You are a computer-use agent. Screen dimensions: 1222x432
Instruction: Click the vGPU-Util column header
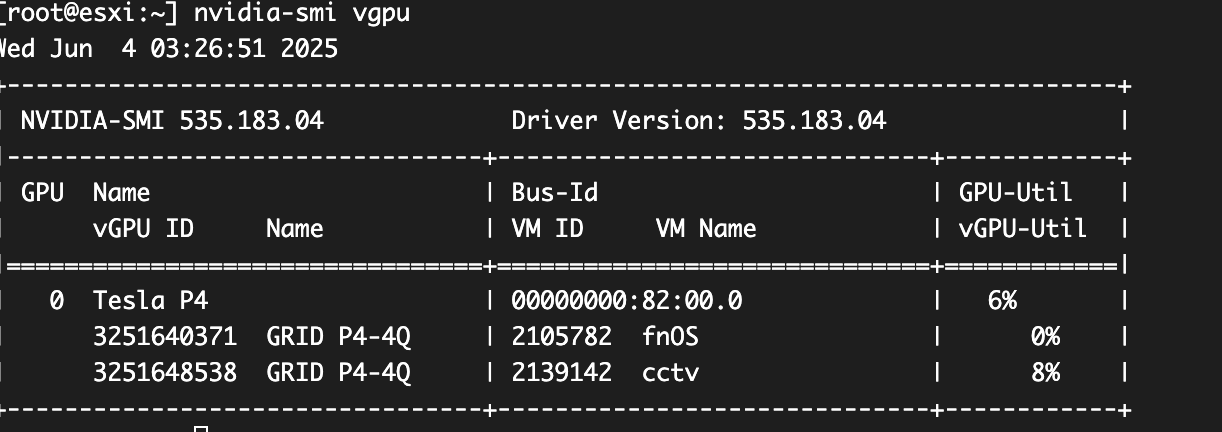tap(1022, 228)
